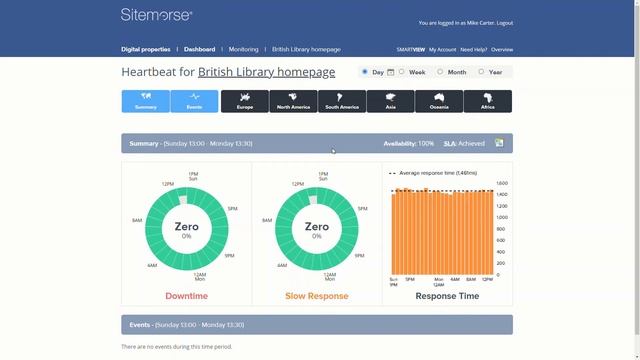Viewport: 640px width, 360px height.
Task: Choose the Month time range radio
Action: tap(440, 72)
